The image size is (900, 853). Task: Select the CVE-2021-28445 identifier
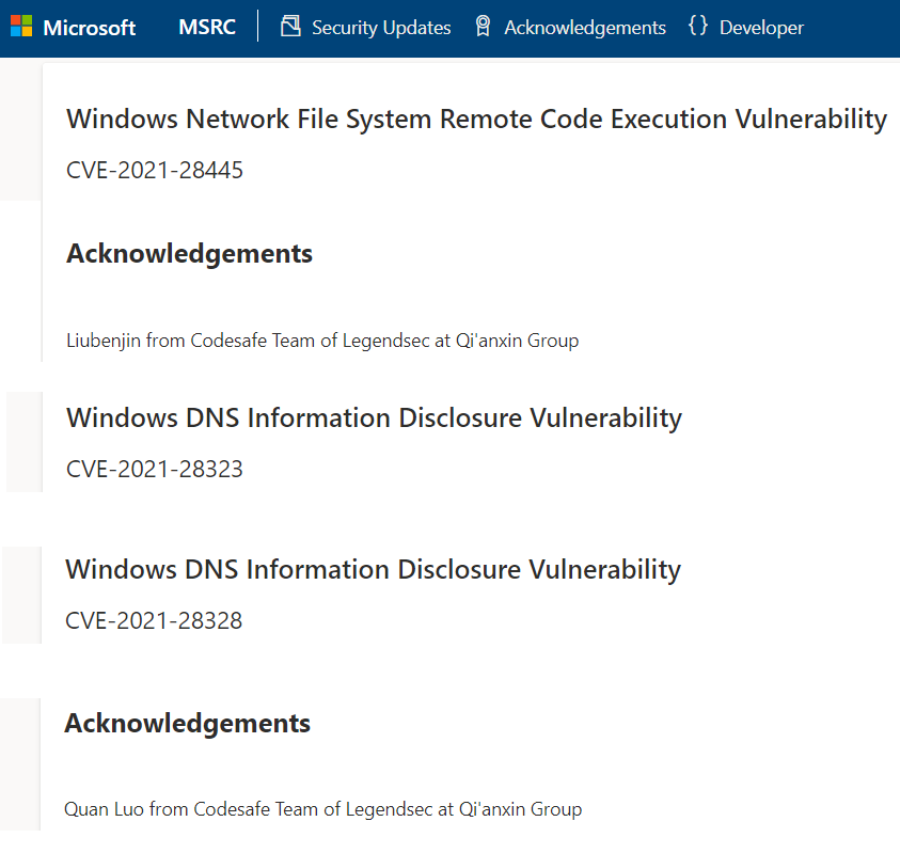tap(154, 170)
